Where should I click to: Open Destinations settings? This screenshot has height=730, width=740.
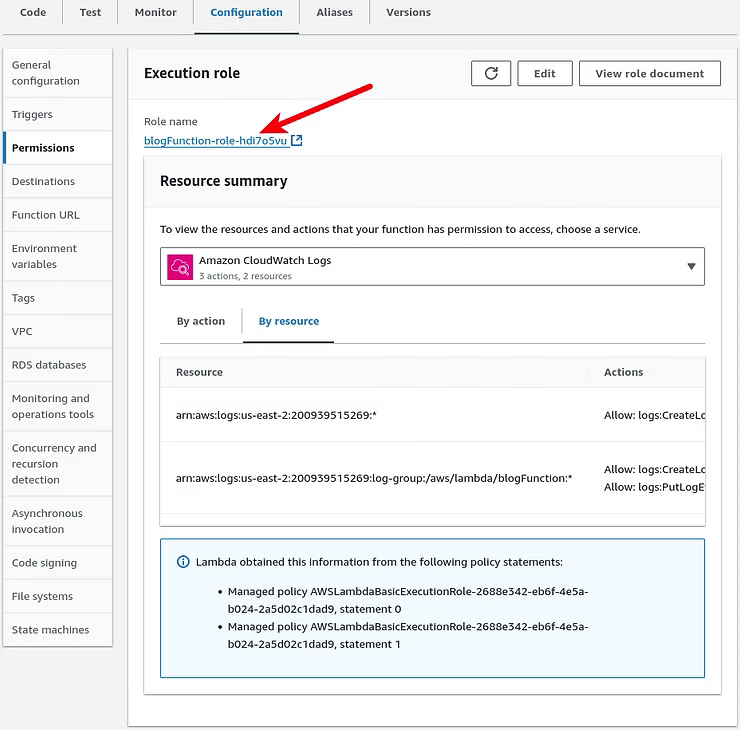[58, 181]
